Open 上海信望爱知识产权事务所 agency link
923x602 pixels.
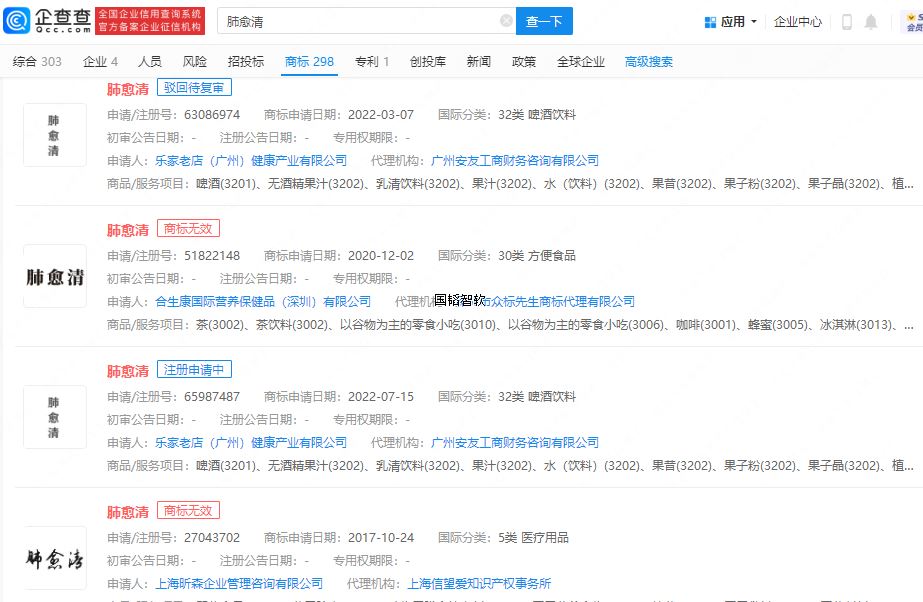coord(479,583)
